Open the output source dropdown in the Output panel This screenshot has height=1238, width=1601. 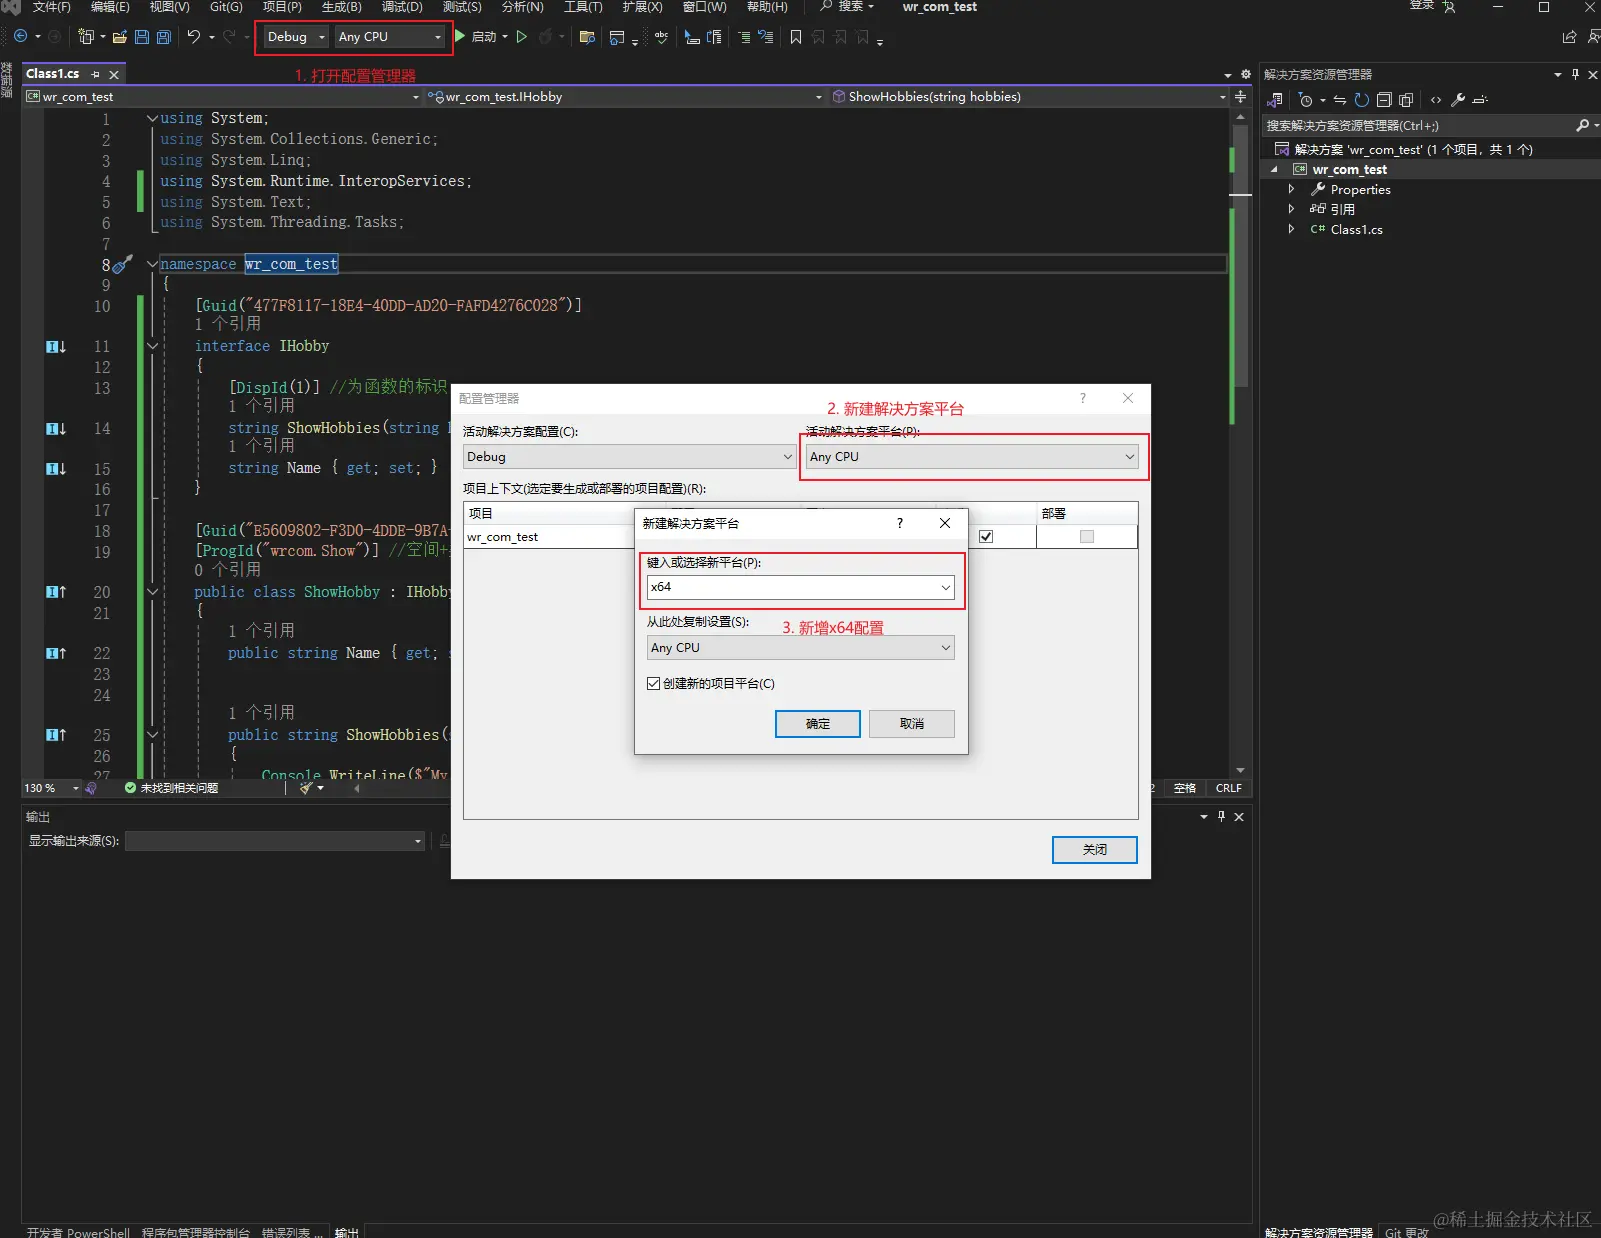pos(275,841)
